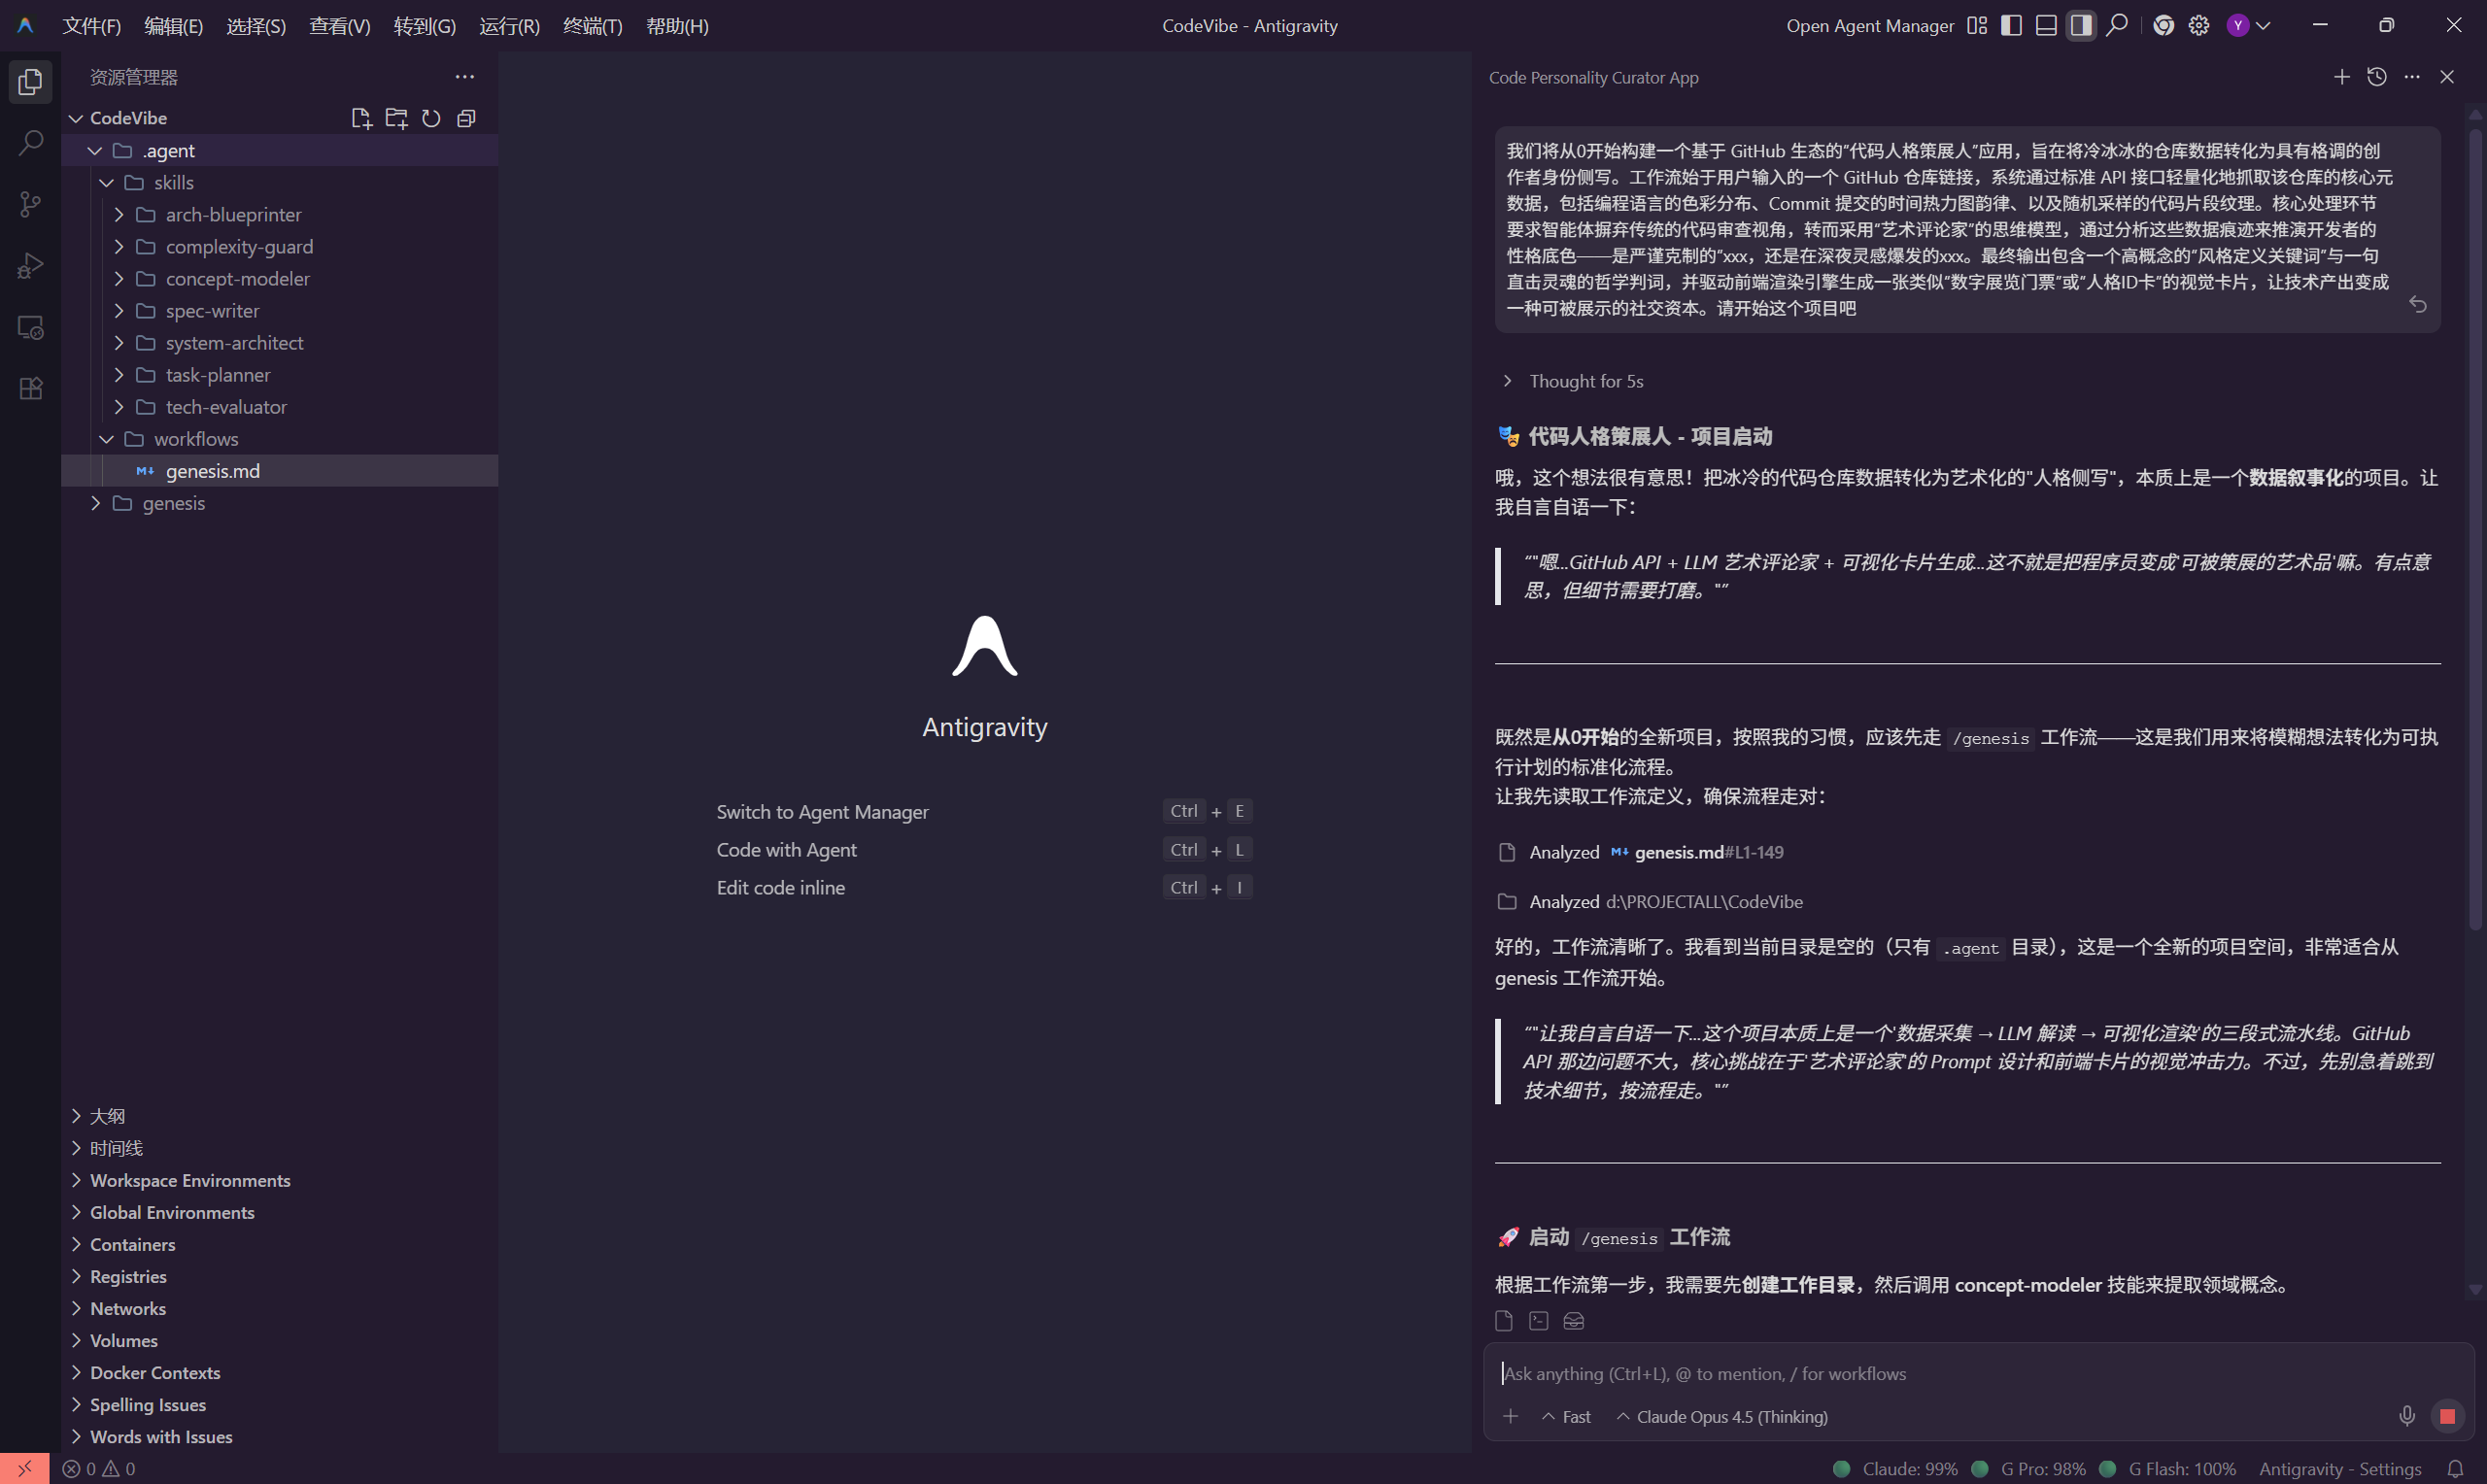The image size is (2487, 1484).
Task: Expand the arch-blueprinter folder
Action: click(232, 215)
